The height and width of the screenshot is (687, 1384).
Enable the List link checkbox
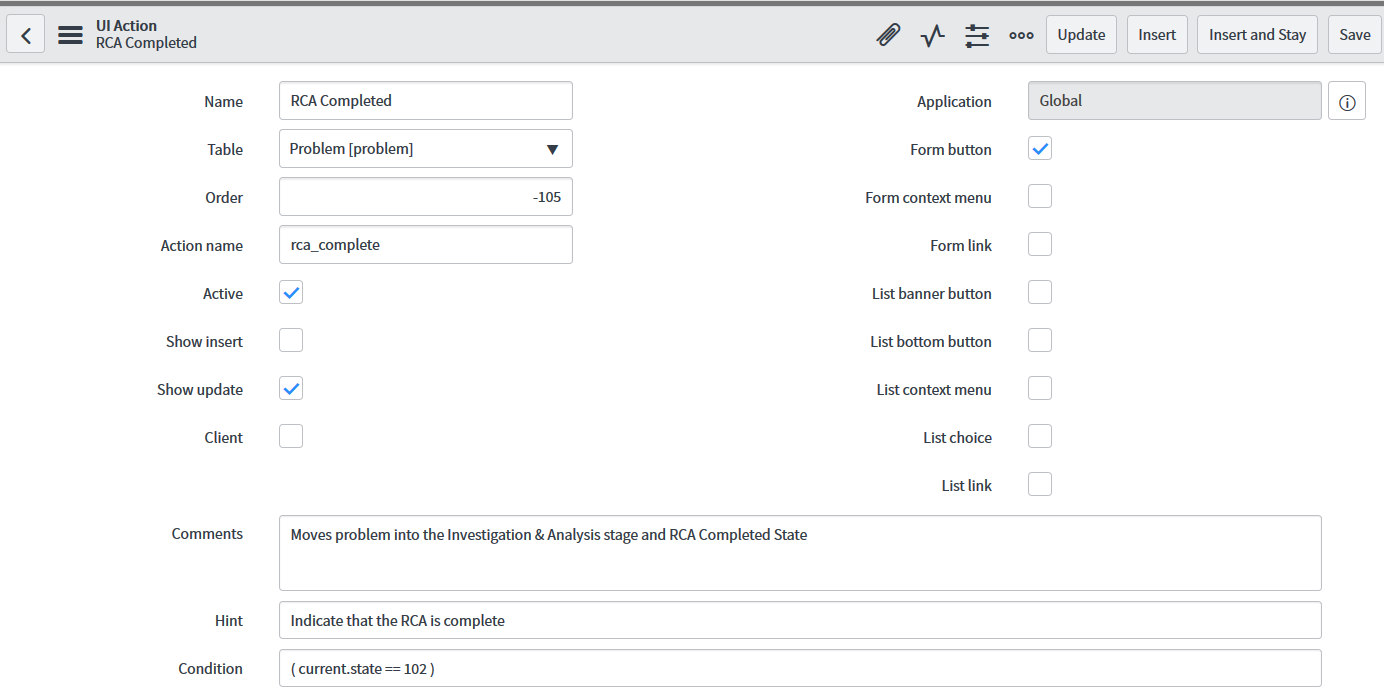click(x=1040, y=485)
